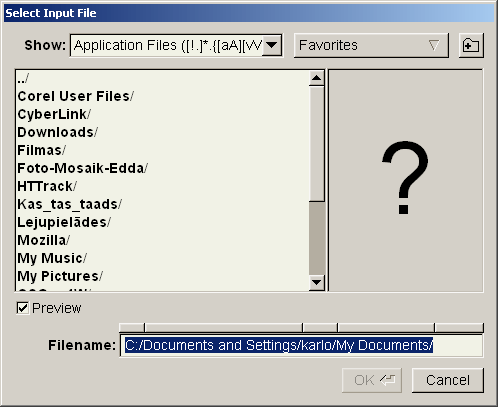Select the Corel User Files folder
Screen dimensions: 498x407
(163, 96)
